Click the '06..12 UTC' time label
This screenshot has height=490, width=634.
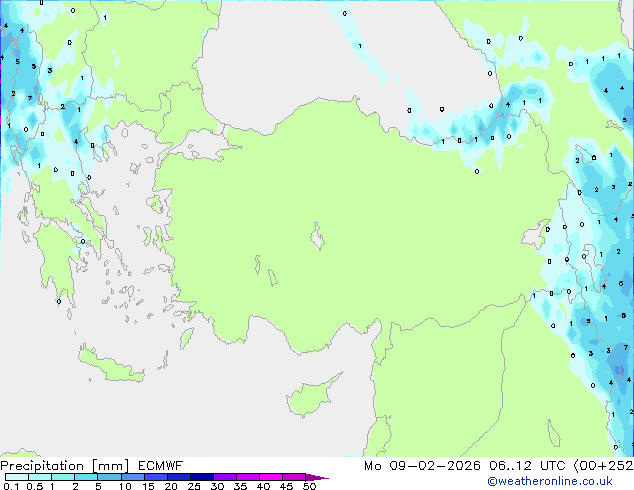[x=527, y=466]
